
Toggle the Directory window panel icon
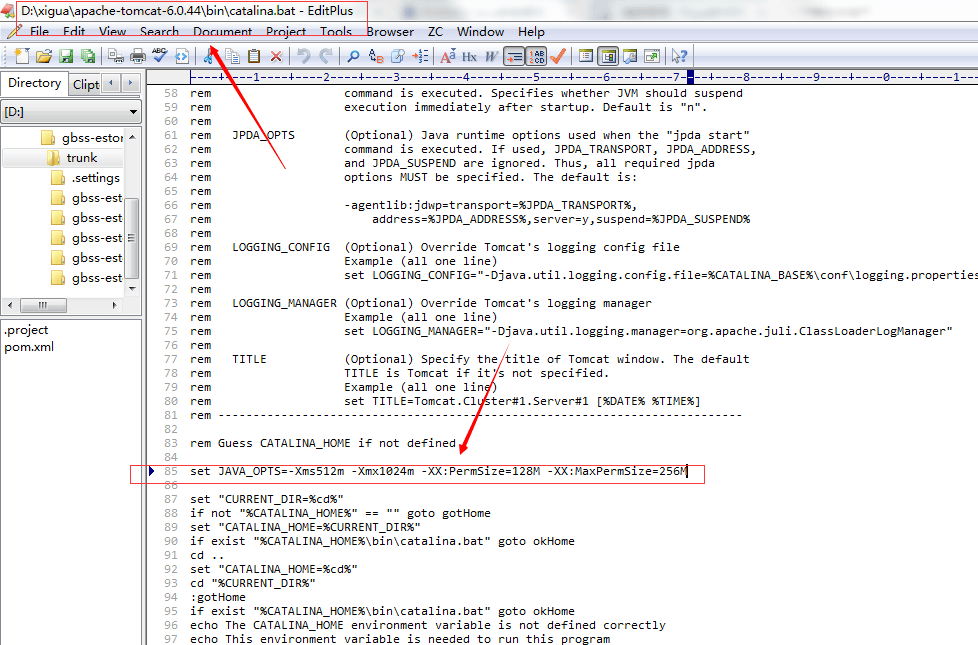tap(586, 56)
